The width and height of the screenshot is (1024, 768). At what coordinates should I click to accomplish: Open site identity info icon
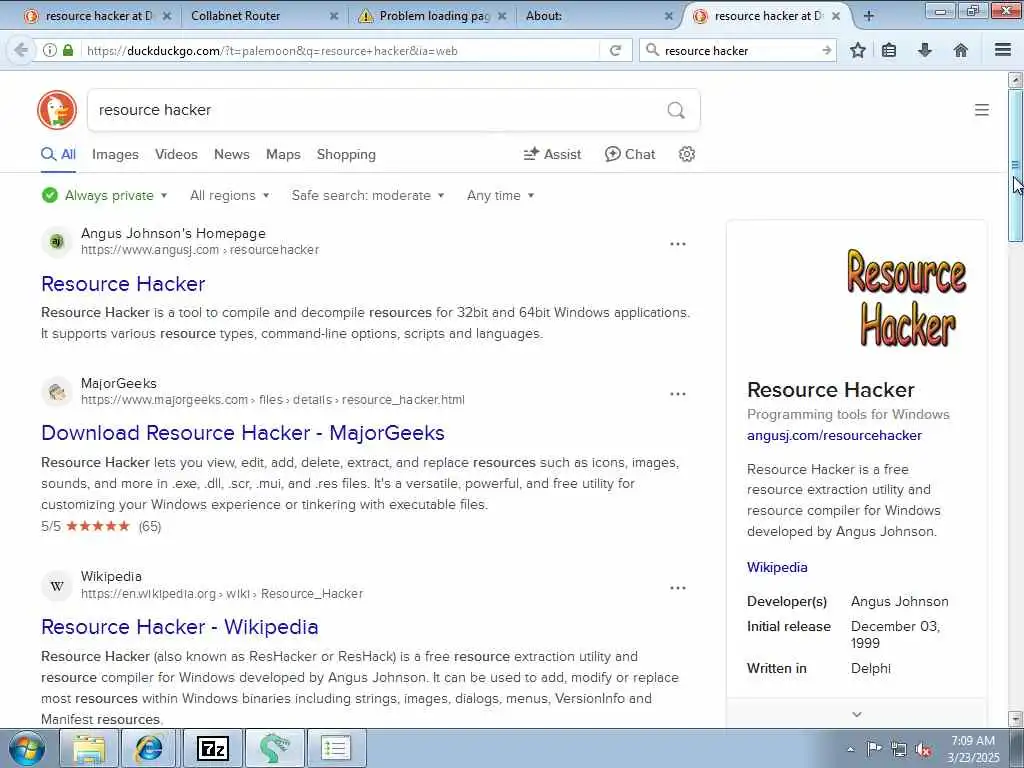[50, 50]
